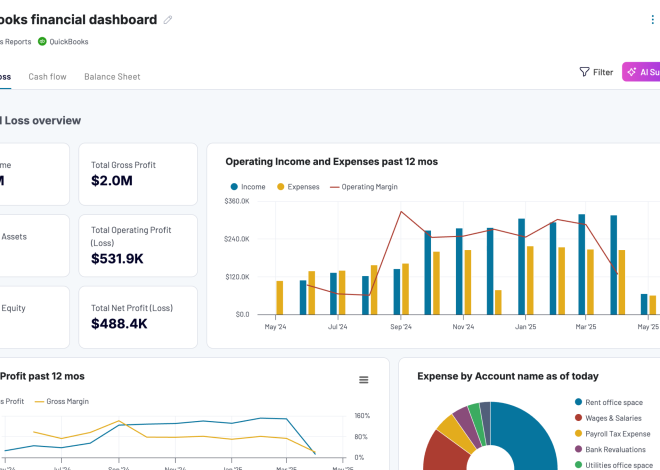This screenshot has height=470, width=660.
Task: Click the Total Operating Profit (Loss) card
Action: [138, 246]
